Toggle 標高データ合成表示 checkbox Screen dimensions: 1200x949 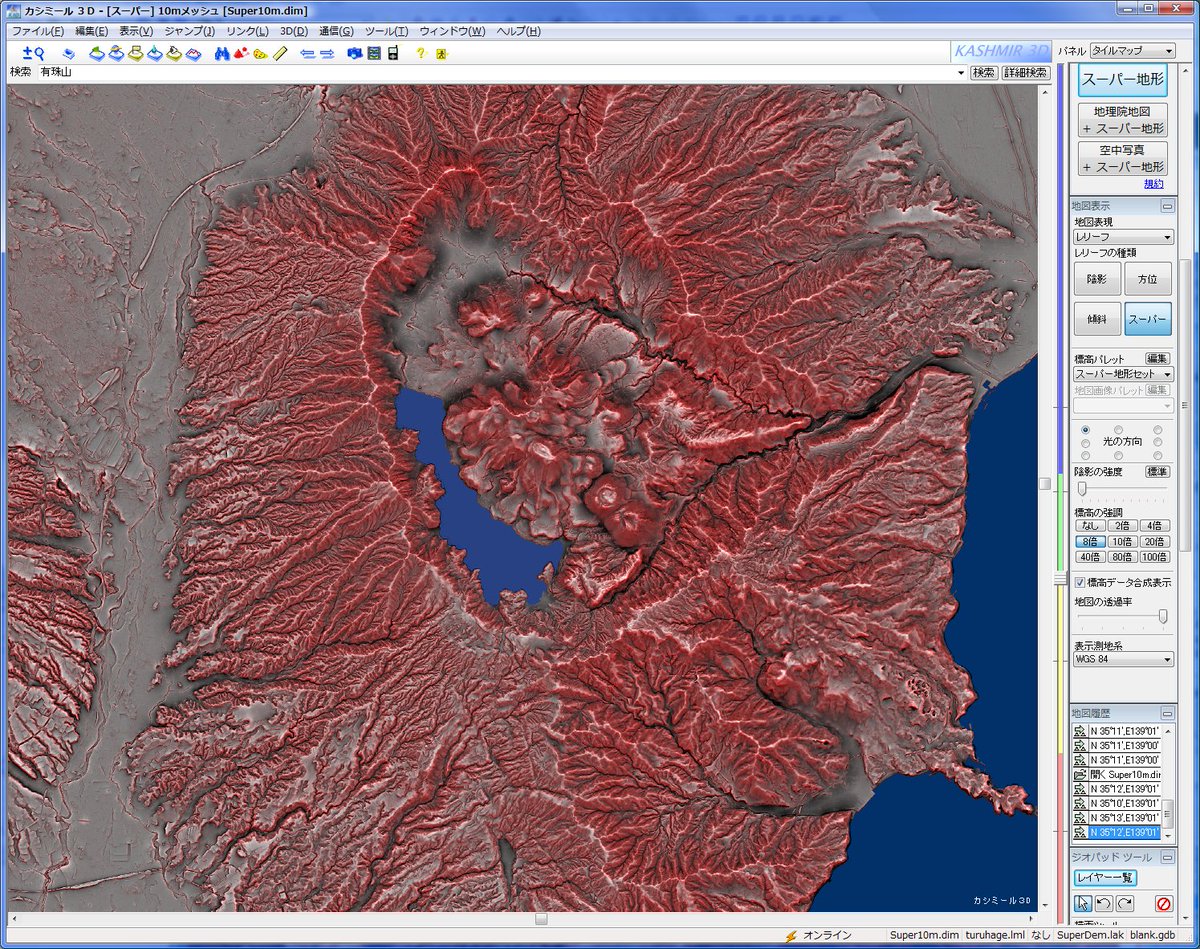1080,582
